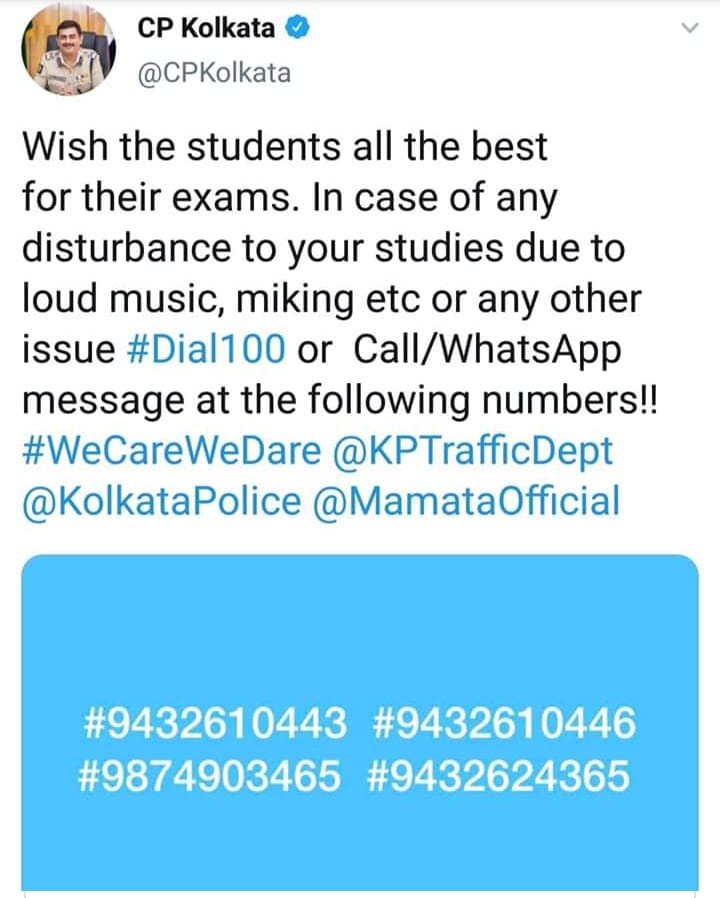Open the CP Kolkata profile picture

click(x=68, y=49)
